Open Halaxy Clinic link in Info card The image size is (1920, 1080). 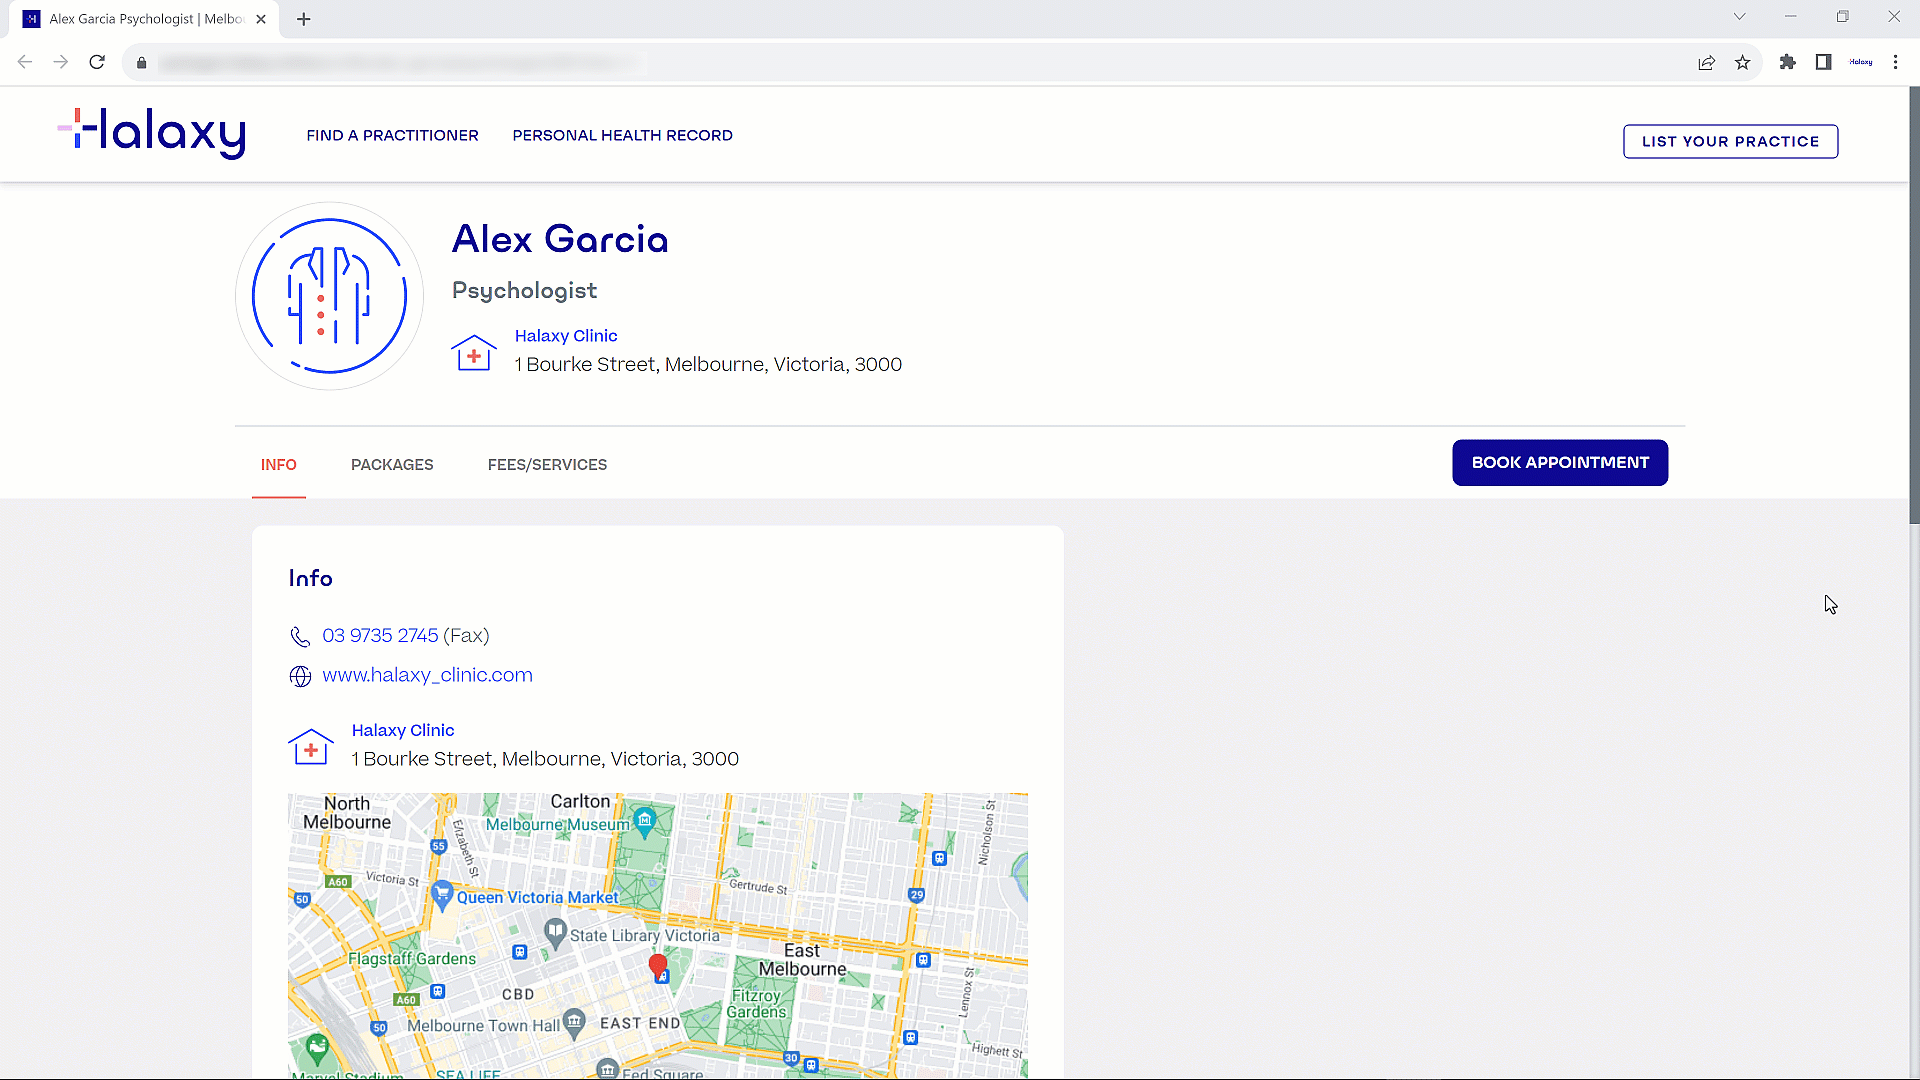pyautogui.click(x=403, y=730)
